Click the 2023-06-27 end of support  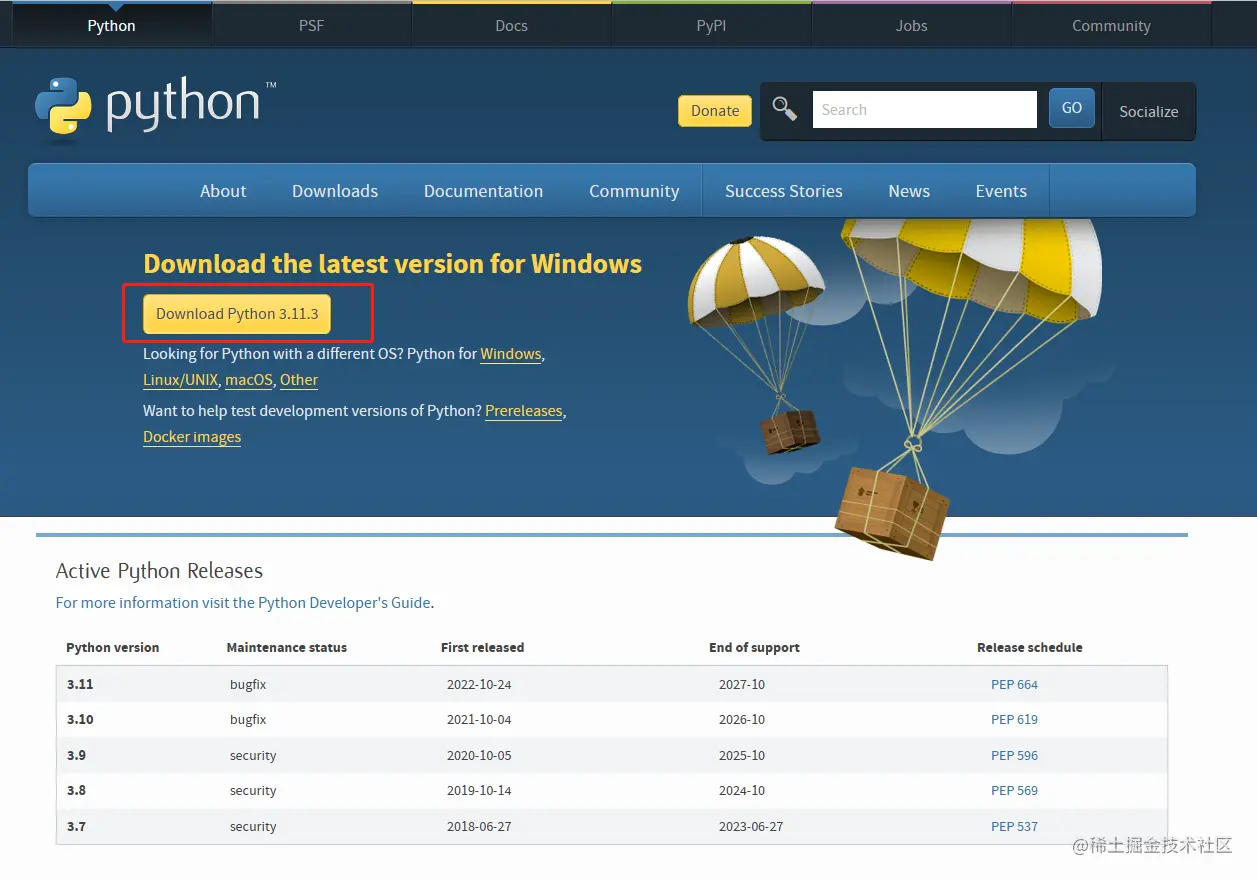(x=751, y=827)
